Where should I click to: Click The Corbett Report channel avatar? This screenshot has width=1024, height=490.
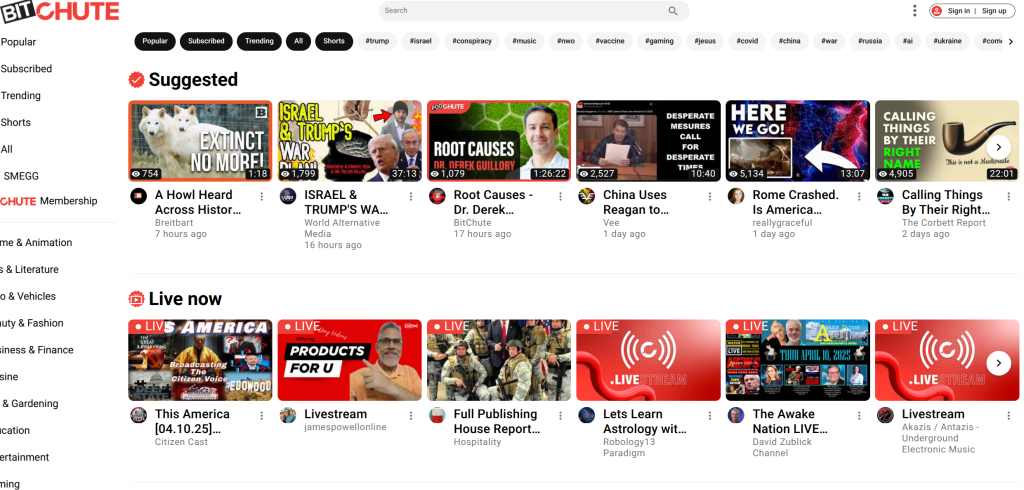point(886,196)
